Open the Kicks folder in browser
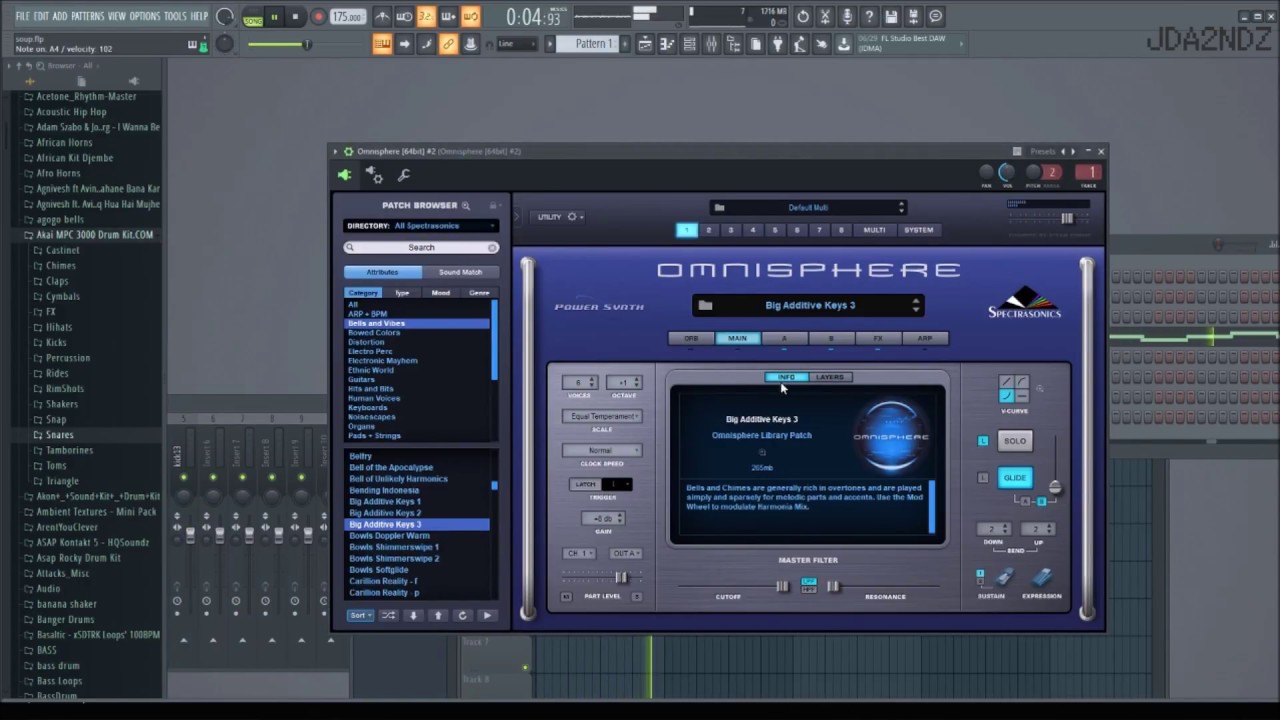1280x720 pixels. [56, 342]
